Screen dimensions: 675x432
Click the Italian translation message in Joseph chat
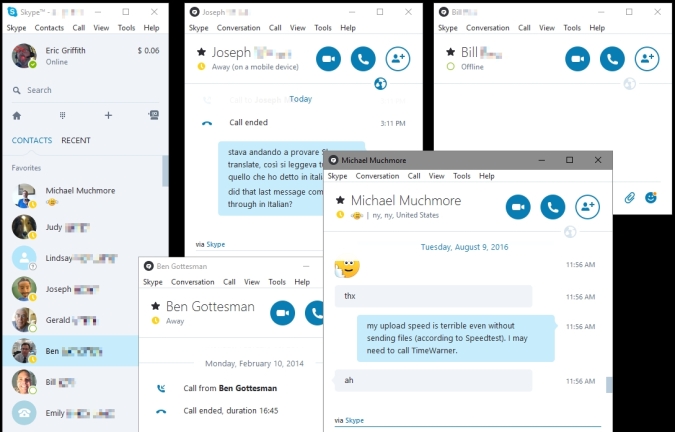(x=276, y=165)
